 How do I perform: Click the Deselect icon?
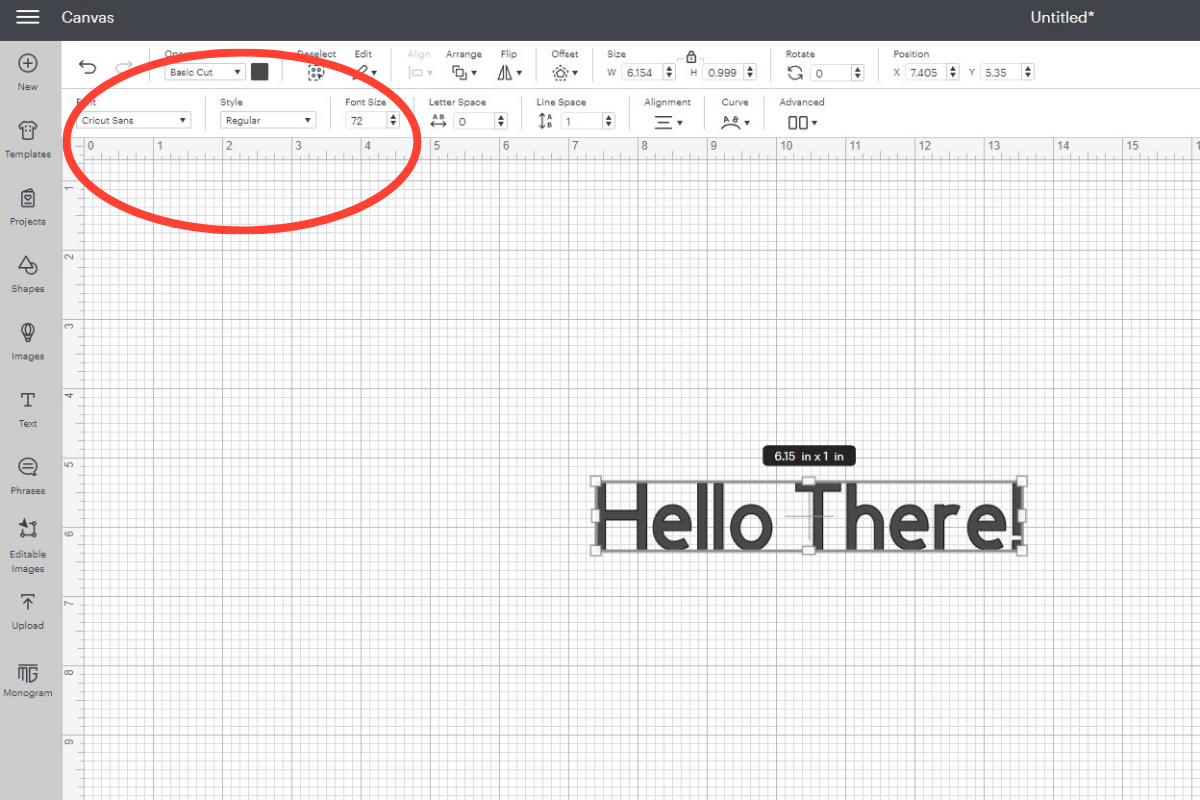(316, 72)
